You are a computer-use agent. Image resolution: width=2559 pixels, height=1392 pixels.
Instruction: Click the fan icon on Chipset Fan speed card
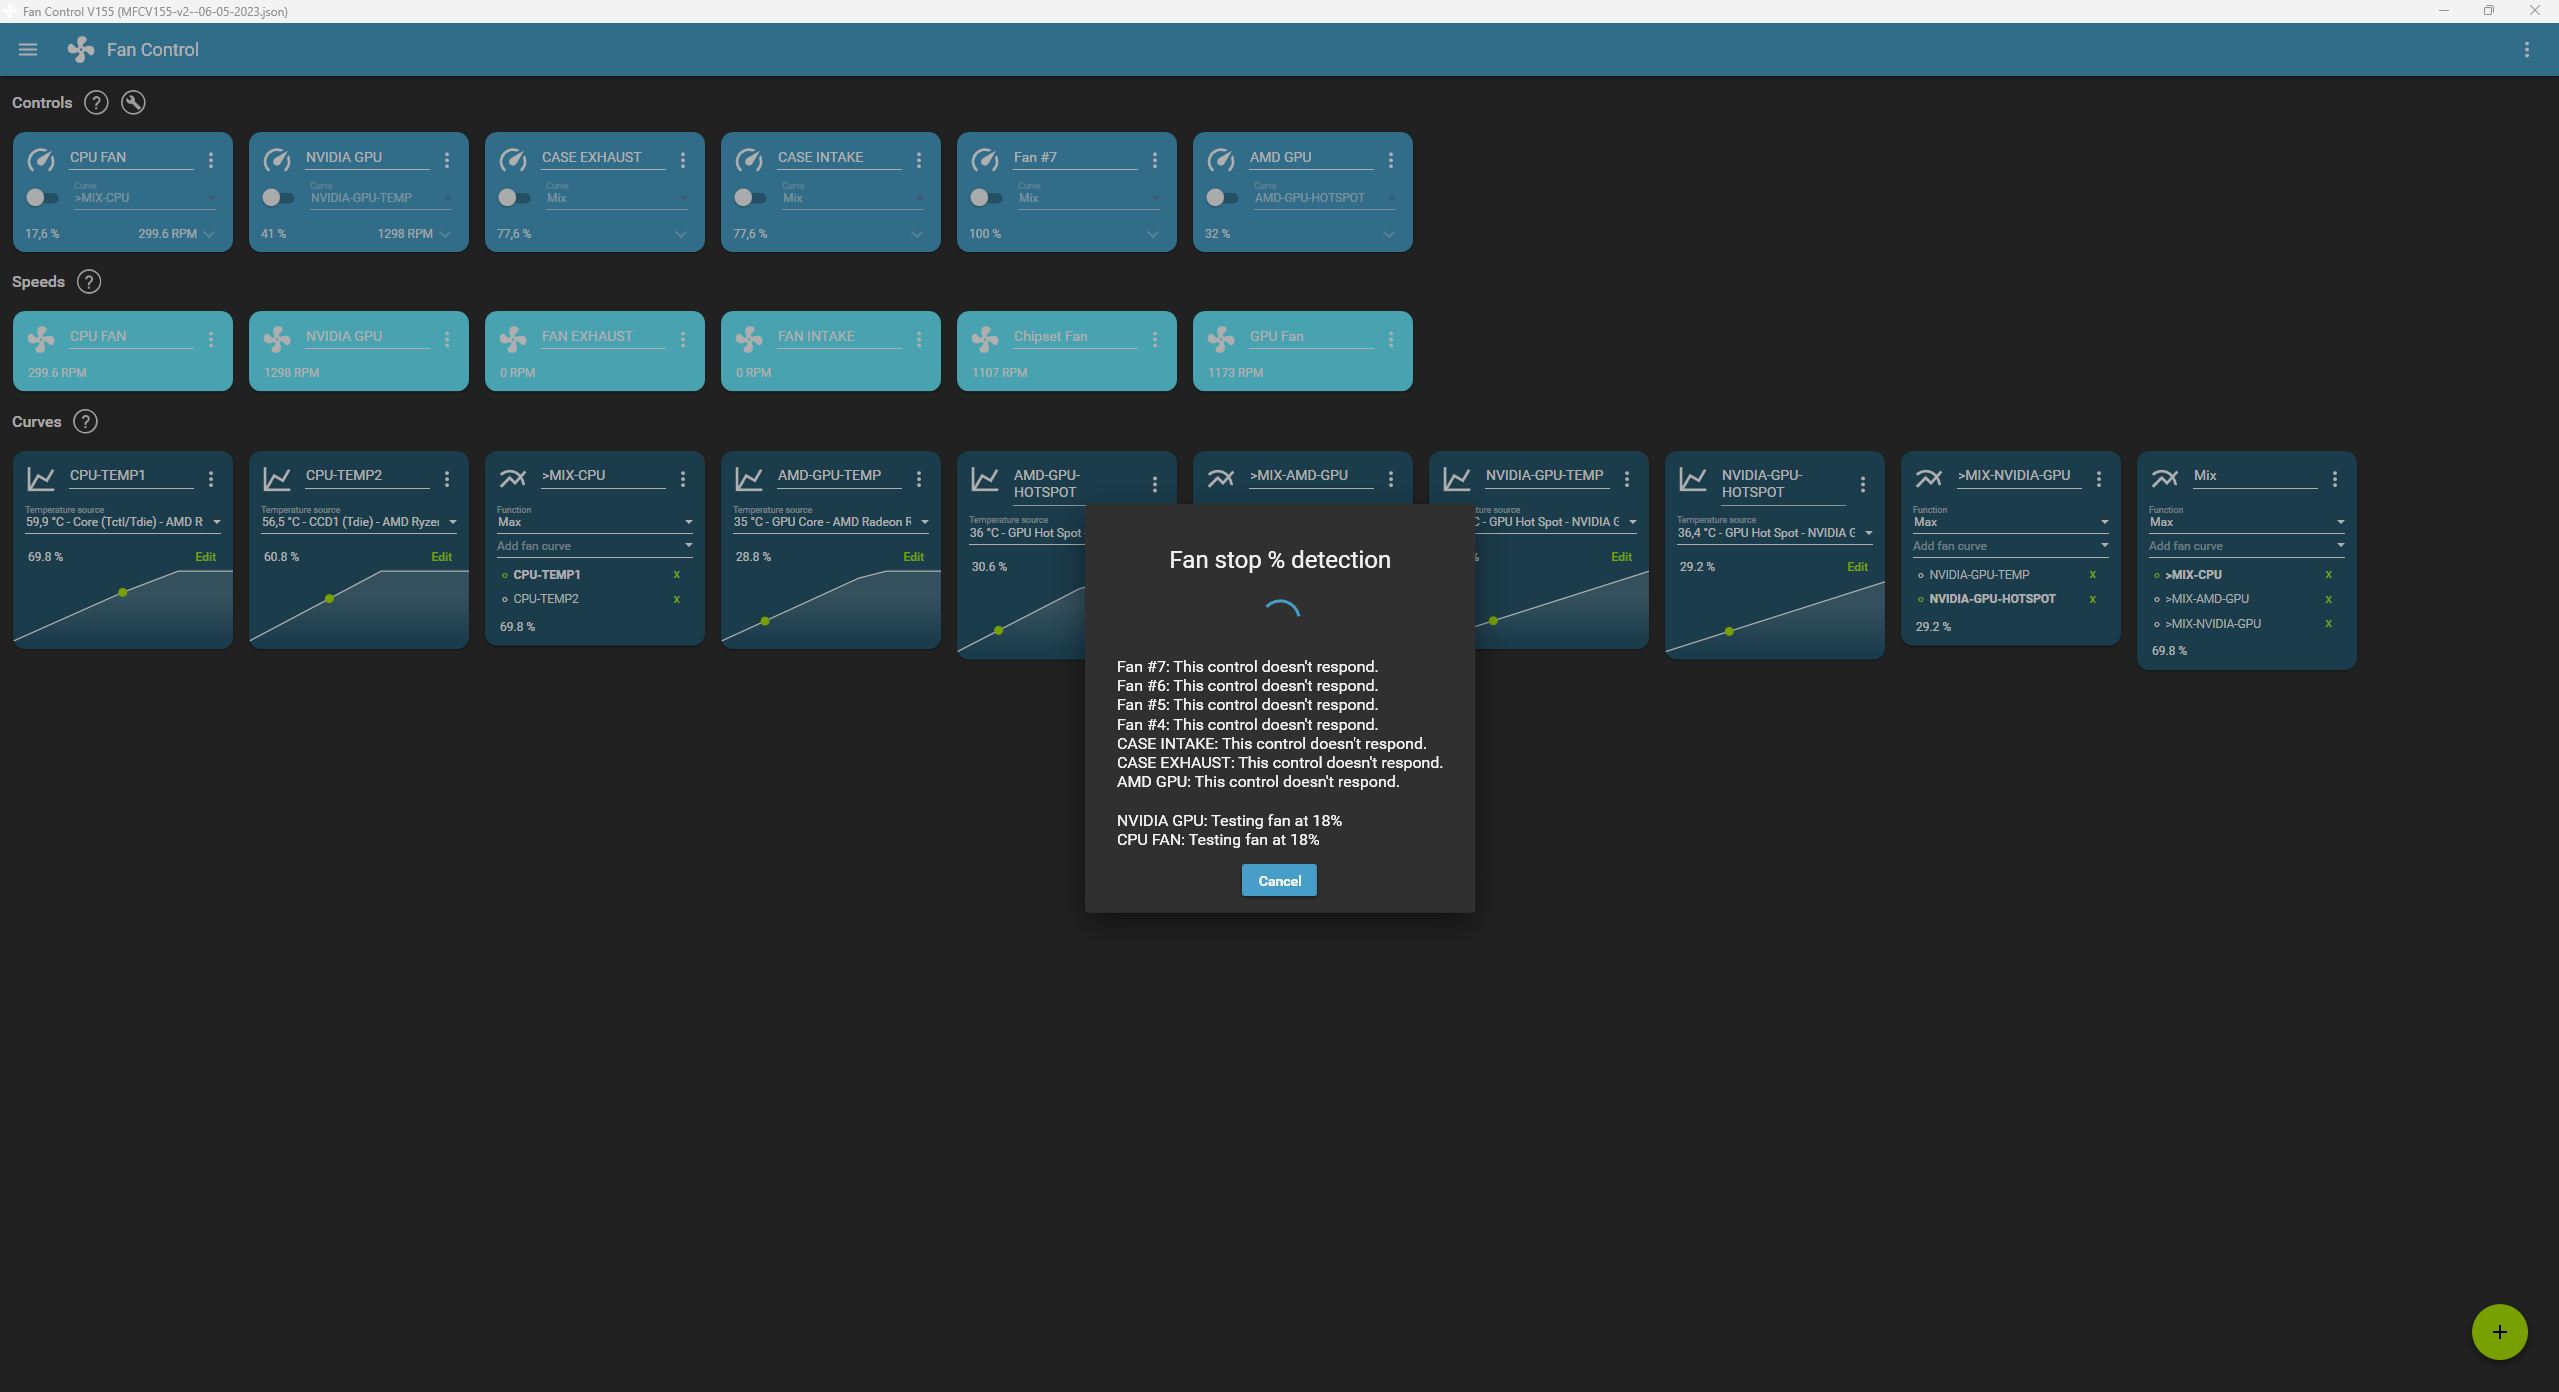[x=985, y=339]
